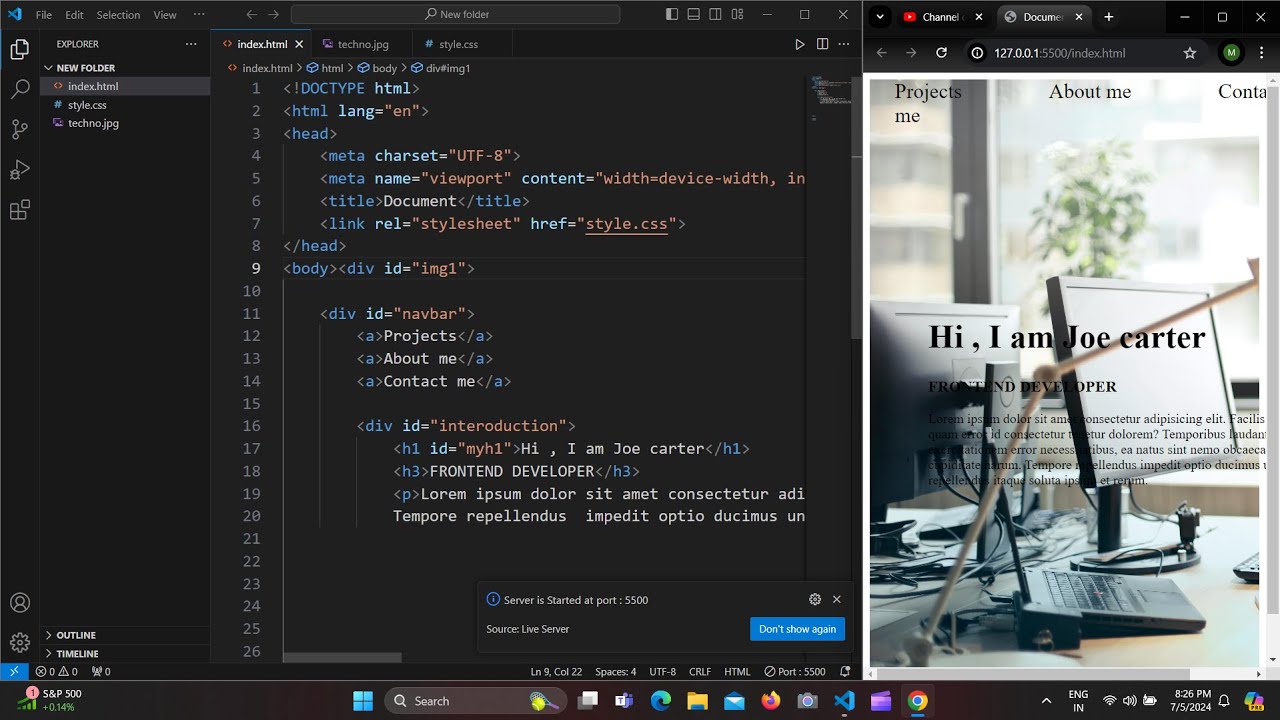Open the View menu
The image size is (1280, 720).
(x=165, y=15)
